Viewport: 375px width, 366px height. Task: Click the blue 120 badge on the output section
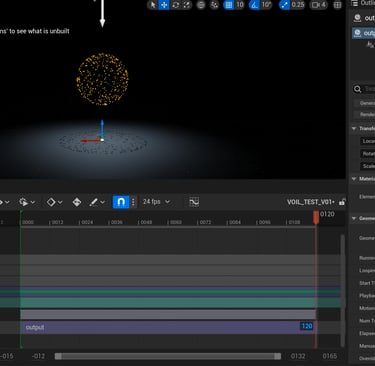307,326
